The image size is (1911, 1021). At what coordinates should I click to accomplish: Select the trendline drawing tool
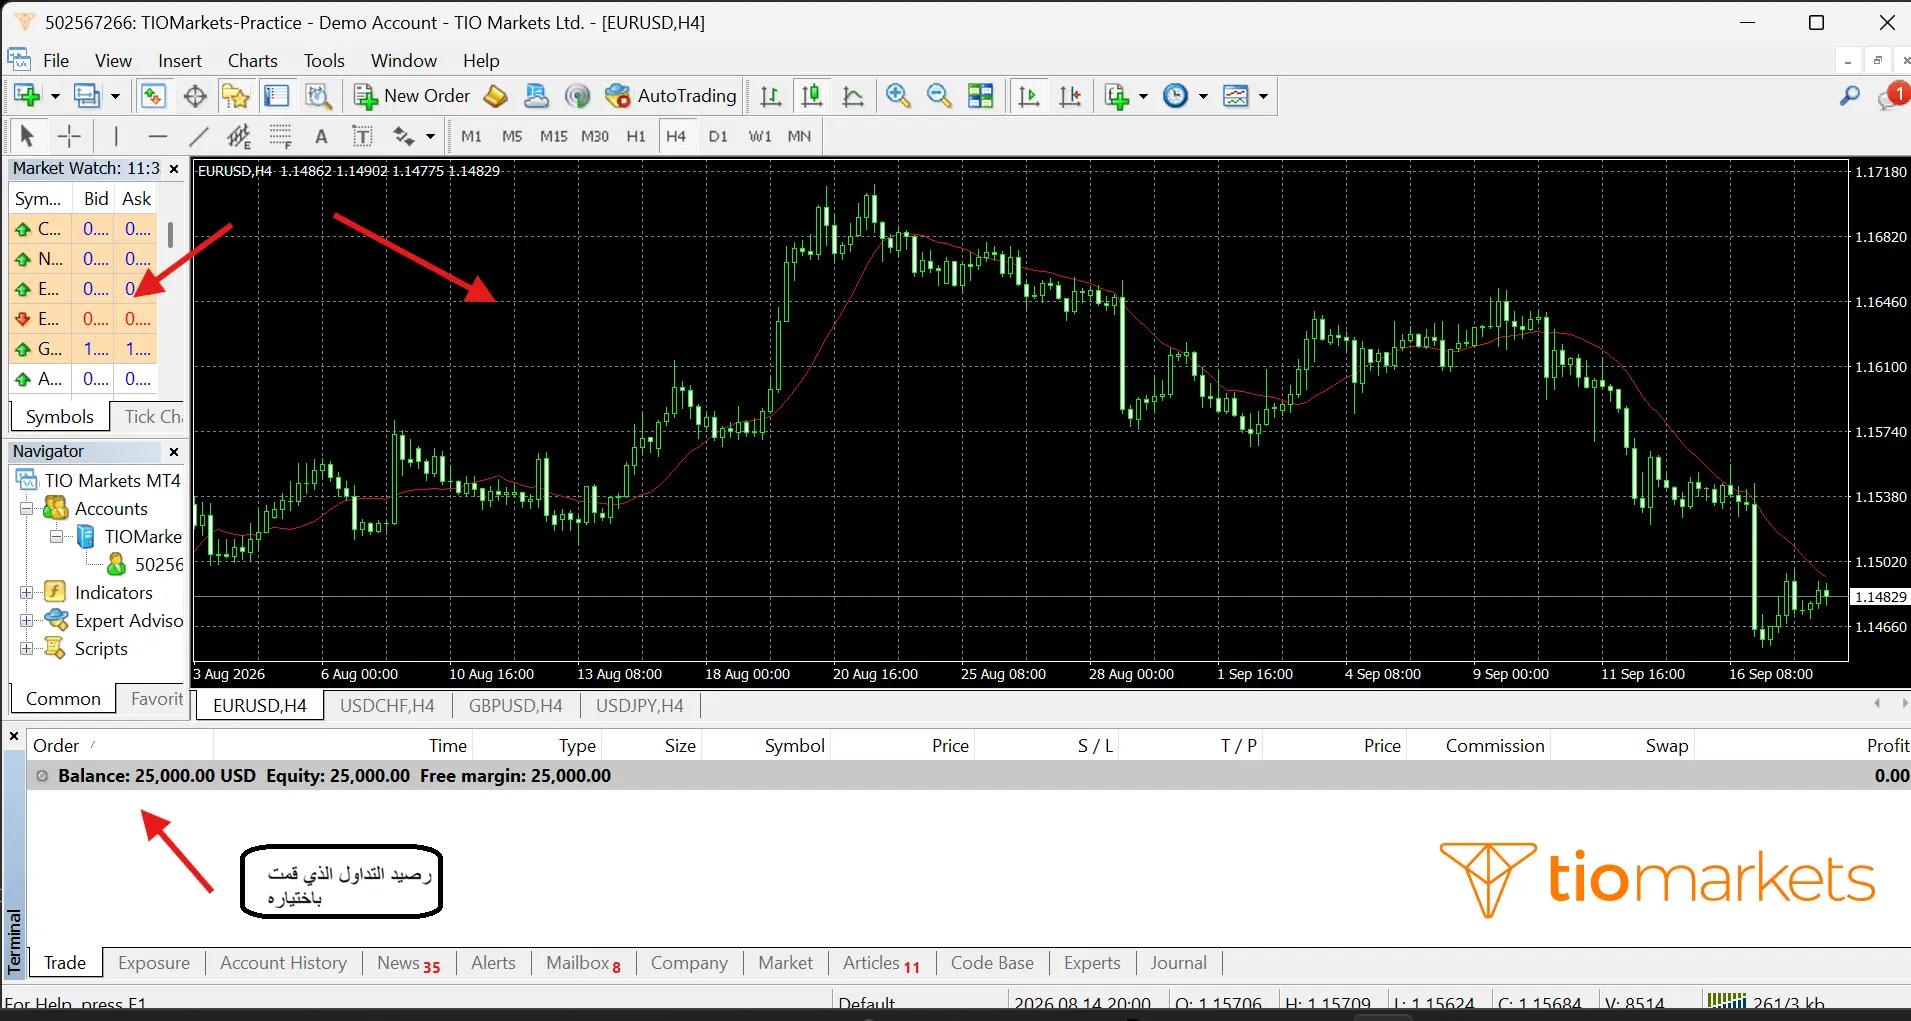click(x=199, y=136)
